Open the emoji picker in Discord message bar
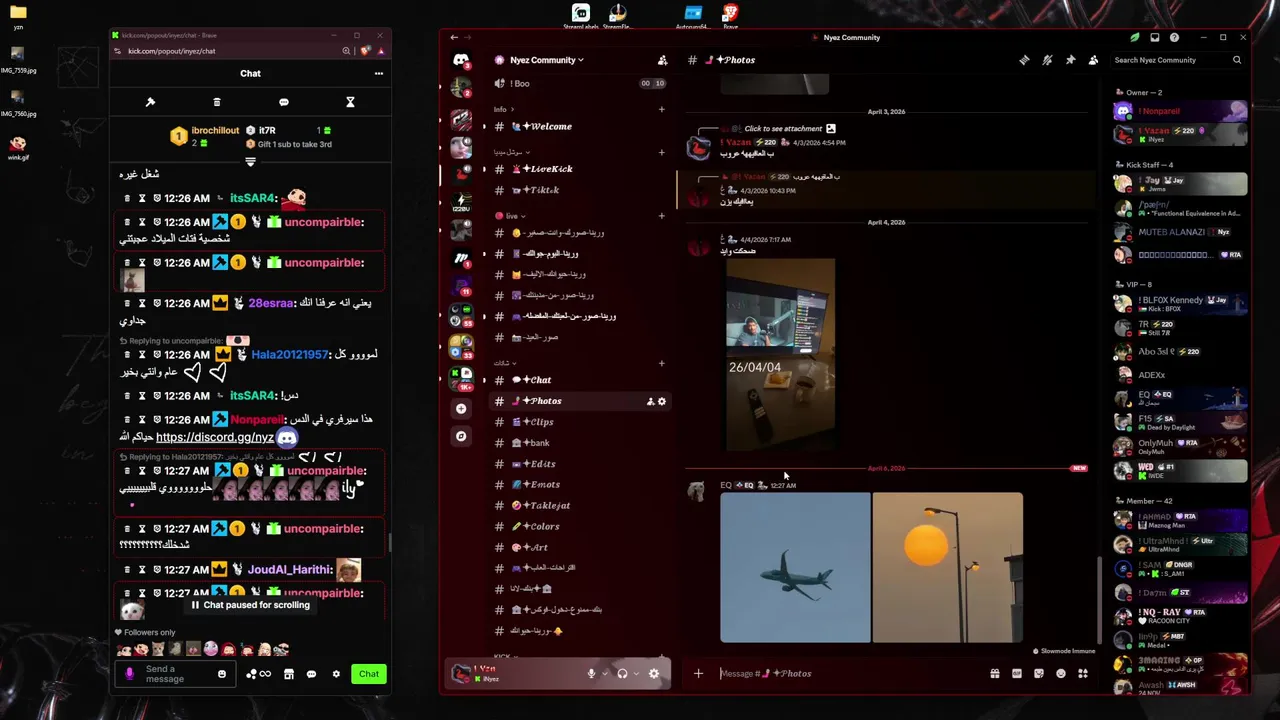The height and width of the screenshot is (720, 1280). (1061, 673)
